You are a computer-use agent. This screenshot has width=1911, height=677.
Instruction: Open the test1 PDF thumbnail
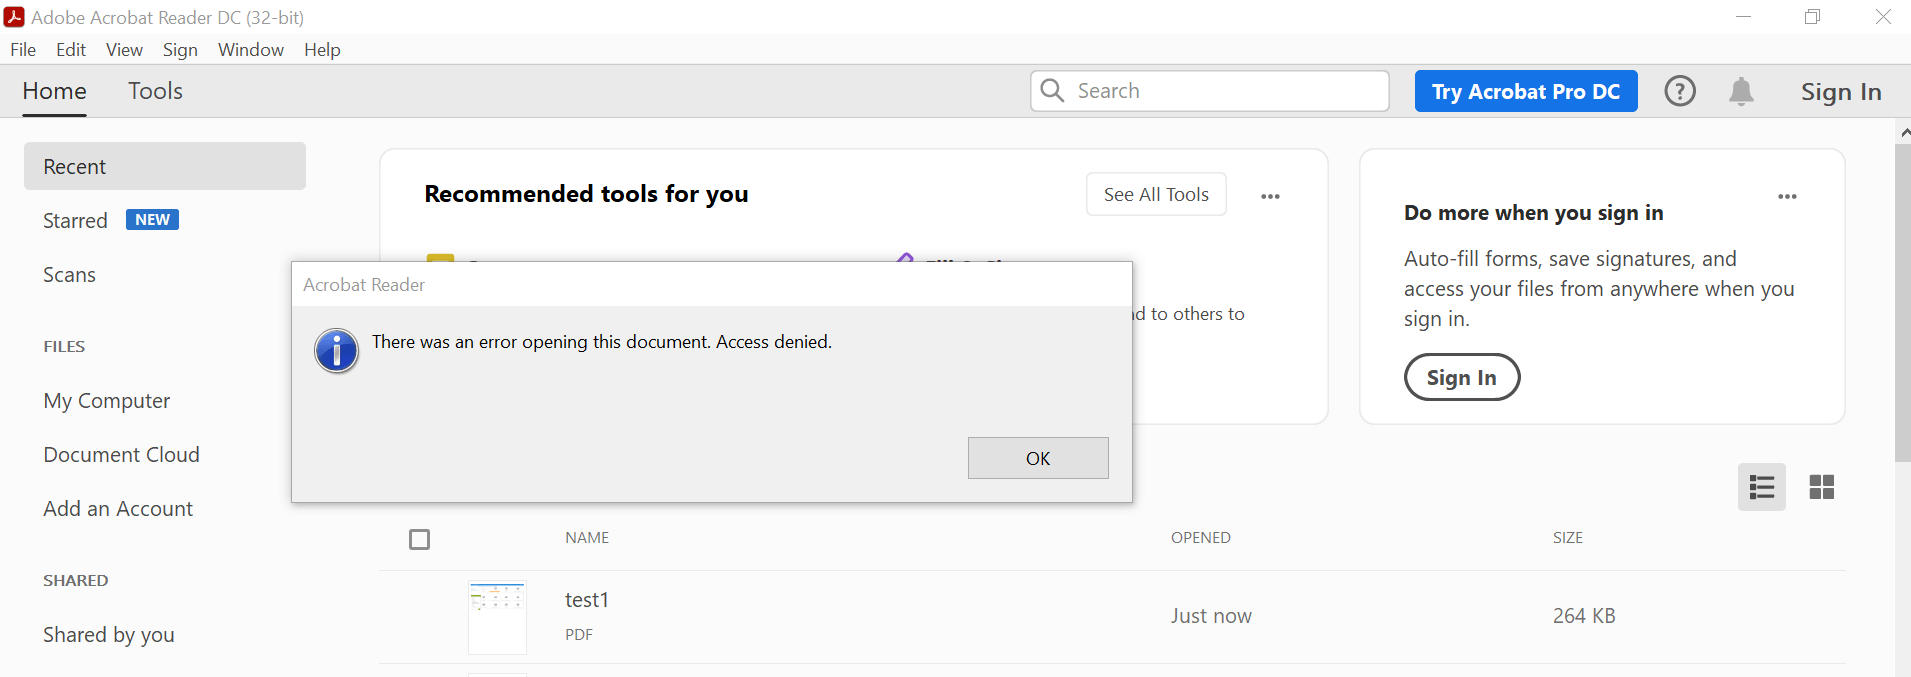[x=497, y=617]
